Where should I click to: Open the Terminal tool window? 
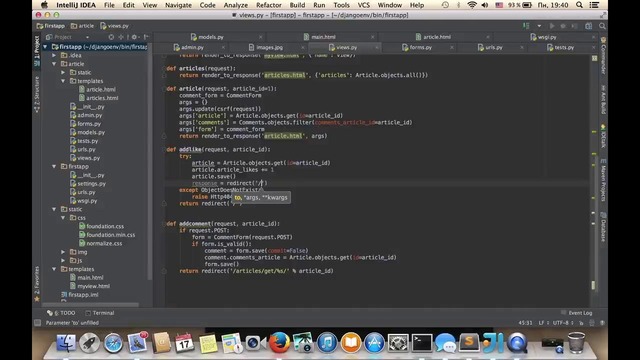pos(99,313)
